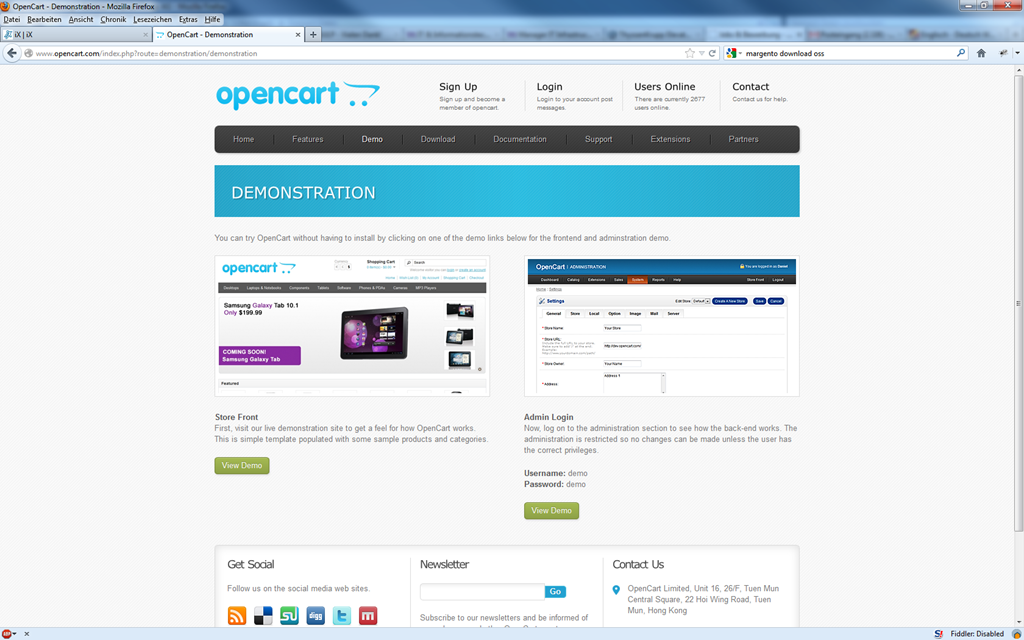Go to the Firefox home page icon
The height and width of the screenshot is (640, 1024).
click(x=981, y=54)
